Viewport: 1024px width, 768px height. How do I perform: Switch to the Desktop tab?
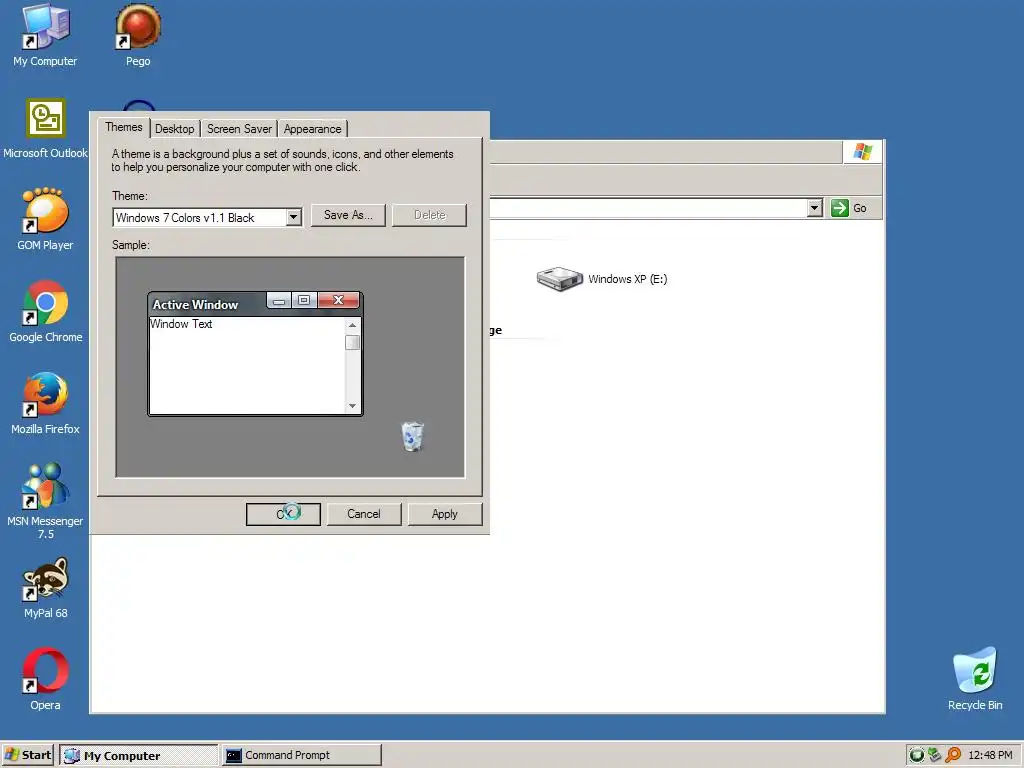pyautogui.click(x=174, y=129)
